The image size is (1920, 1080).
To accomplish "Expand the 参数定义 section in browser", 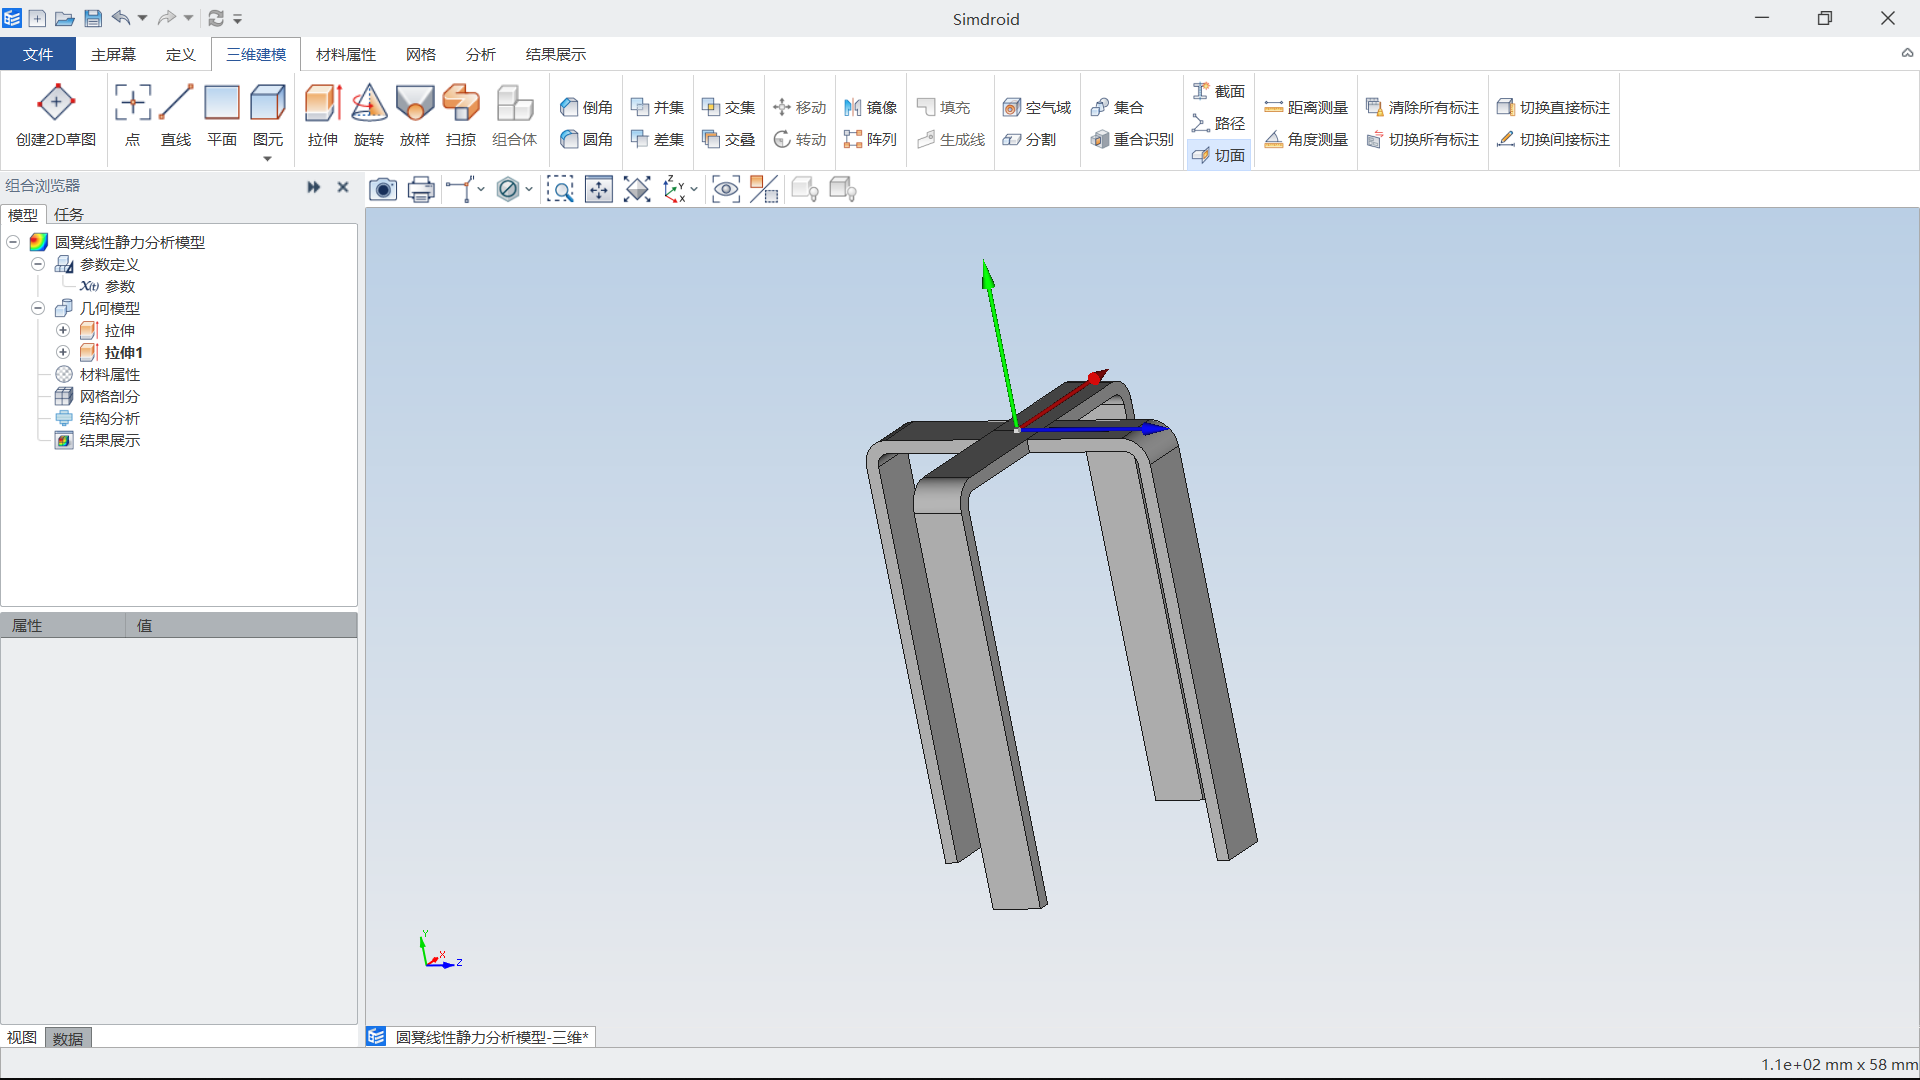I will tap(38, 264).
